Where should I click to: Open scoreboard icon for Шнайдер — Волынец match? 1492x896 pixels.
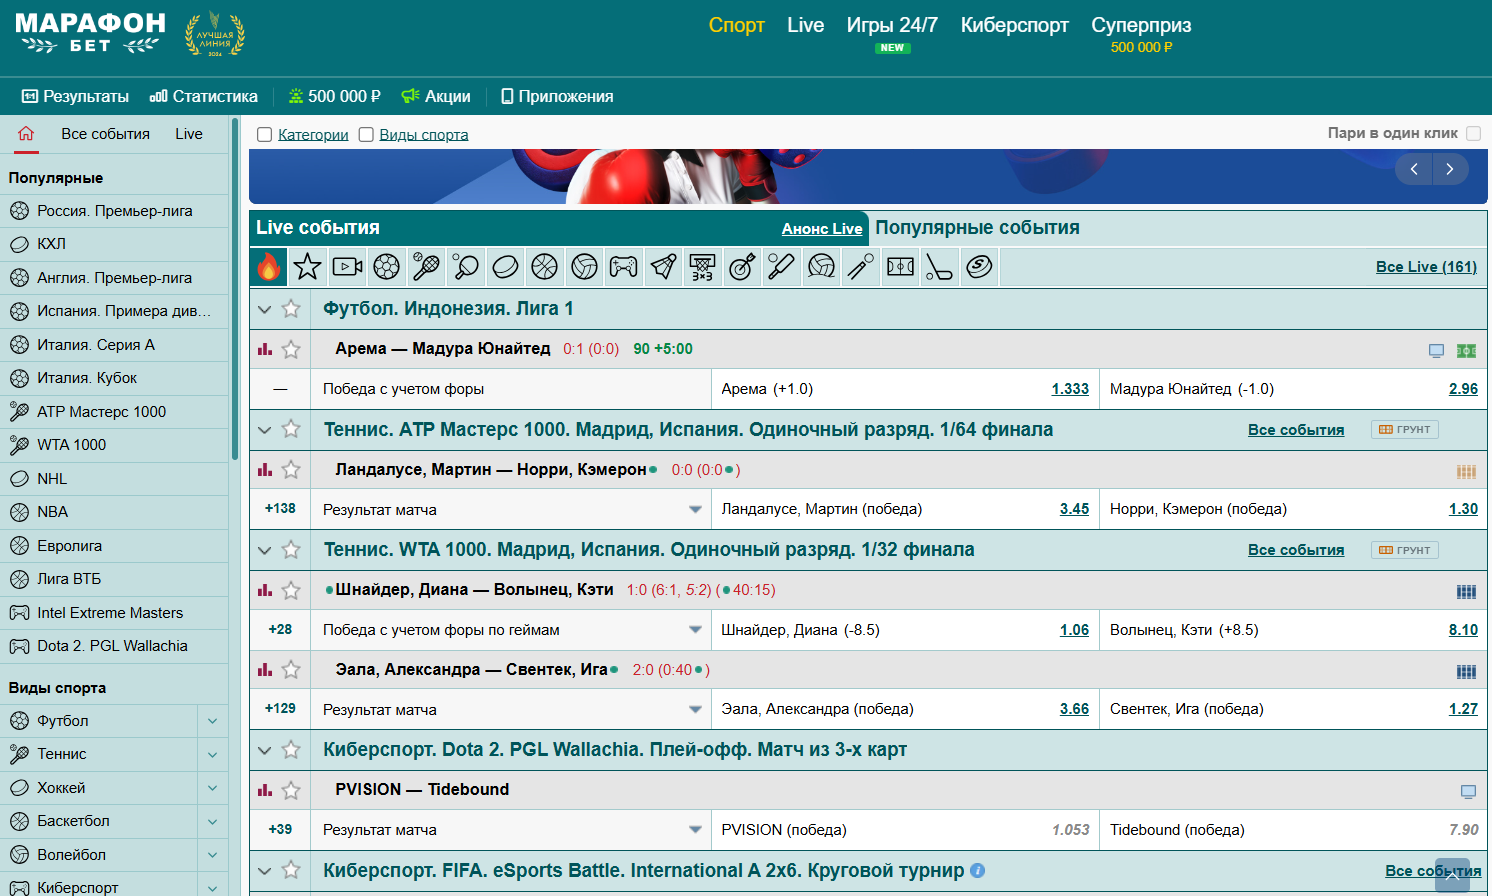coord(1466,591)
